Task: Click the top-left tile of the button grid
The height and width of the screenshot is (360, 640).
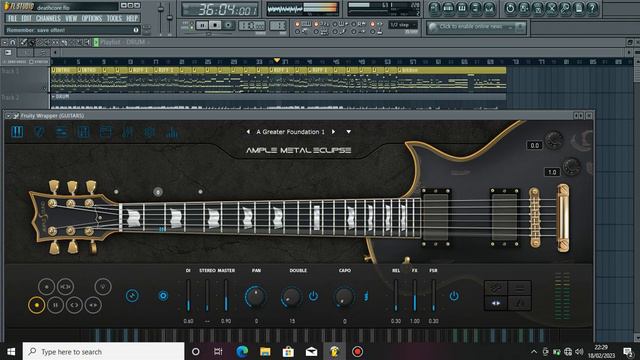Action: click(x=496, y=288)
